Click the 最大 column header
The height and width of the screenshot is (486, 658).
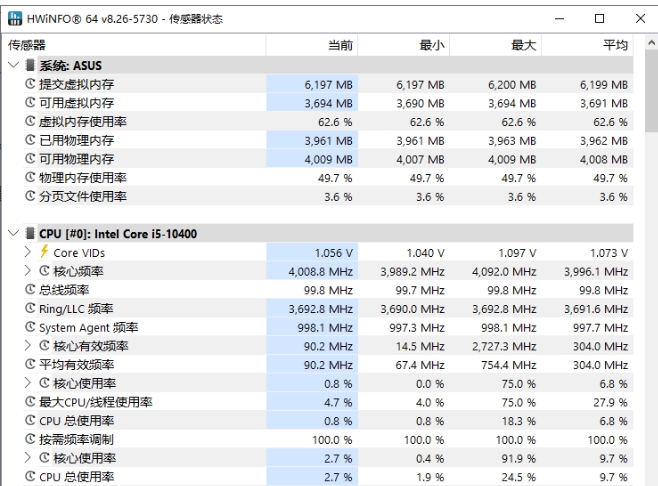[x=496, y=45]
